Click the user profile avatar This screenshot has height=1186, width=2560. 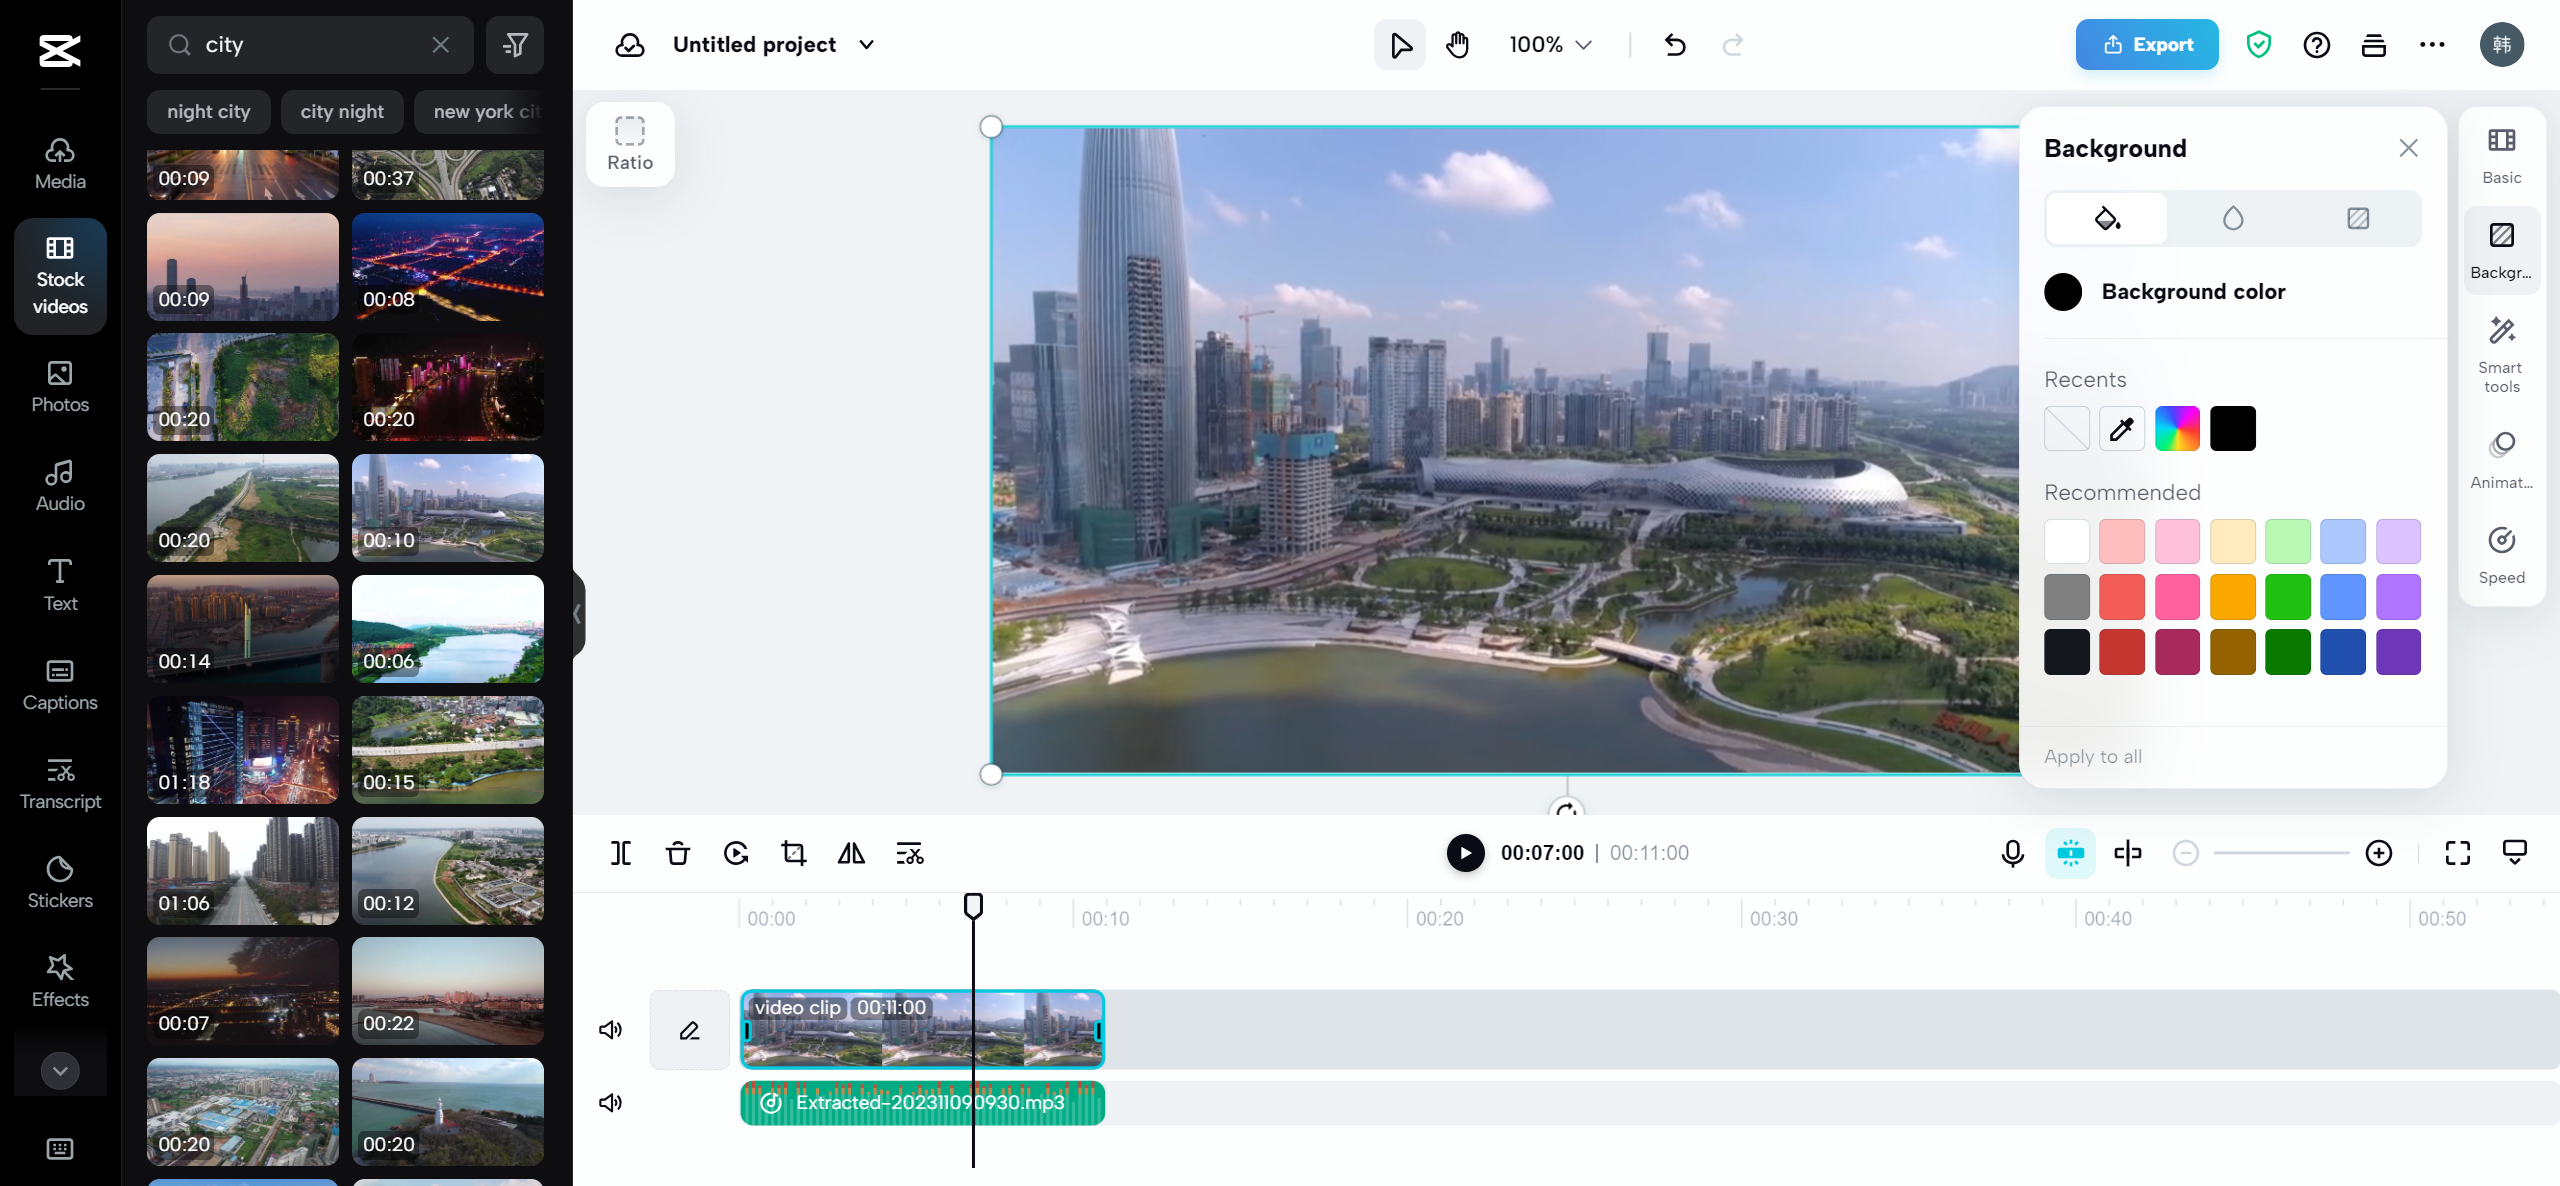point(2502,45)
